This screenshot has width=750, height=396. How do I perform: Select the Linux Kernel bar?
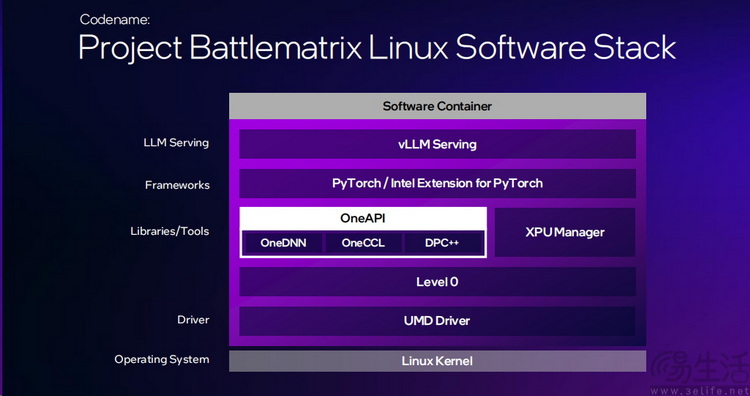(437, 361)
